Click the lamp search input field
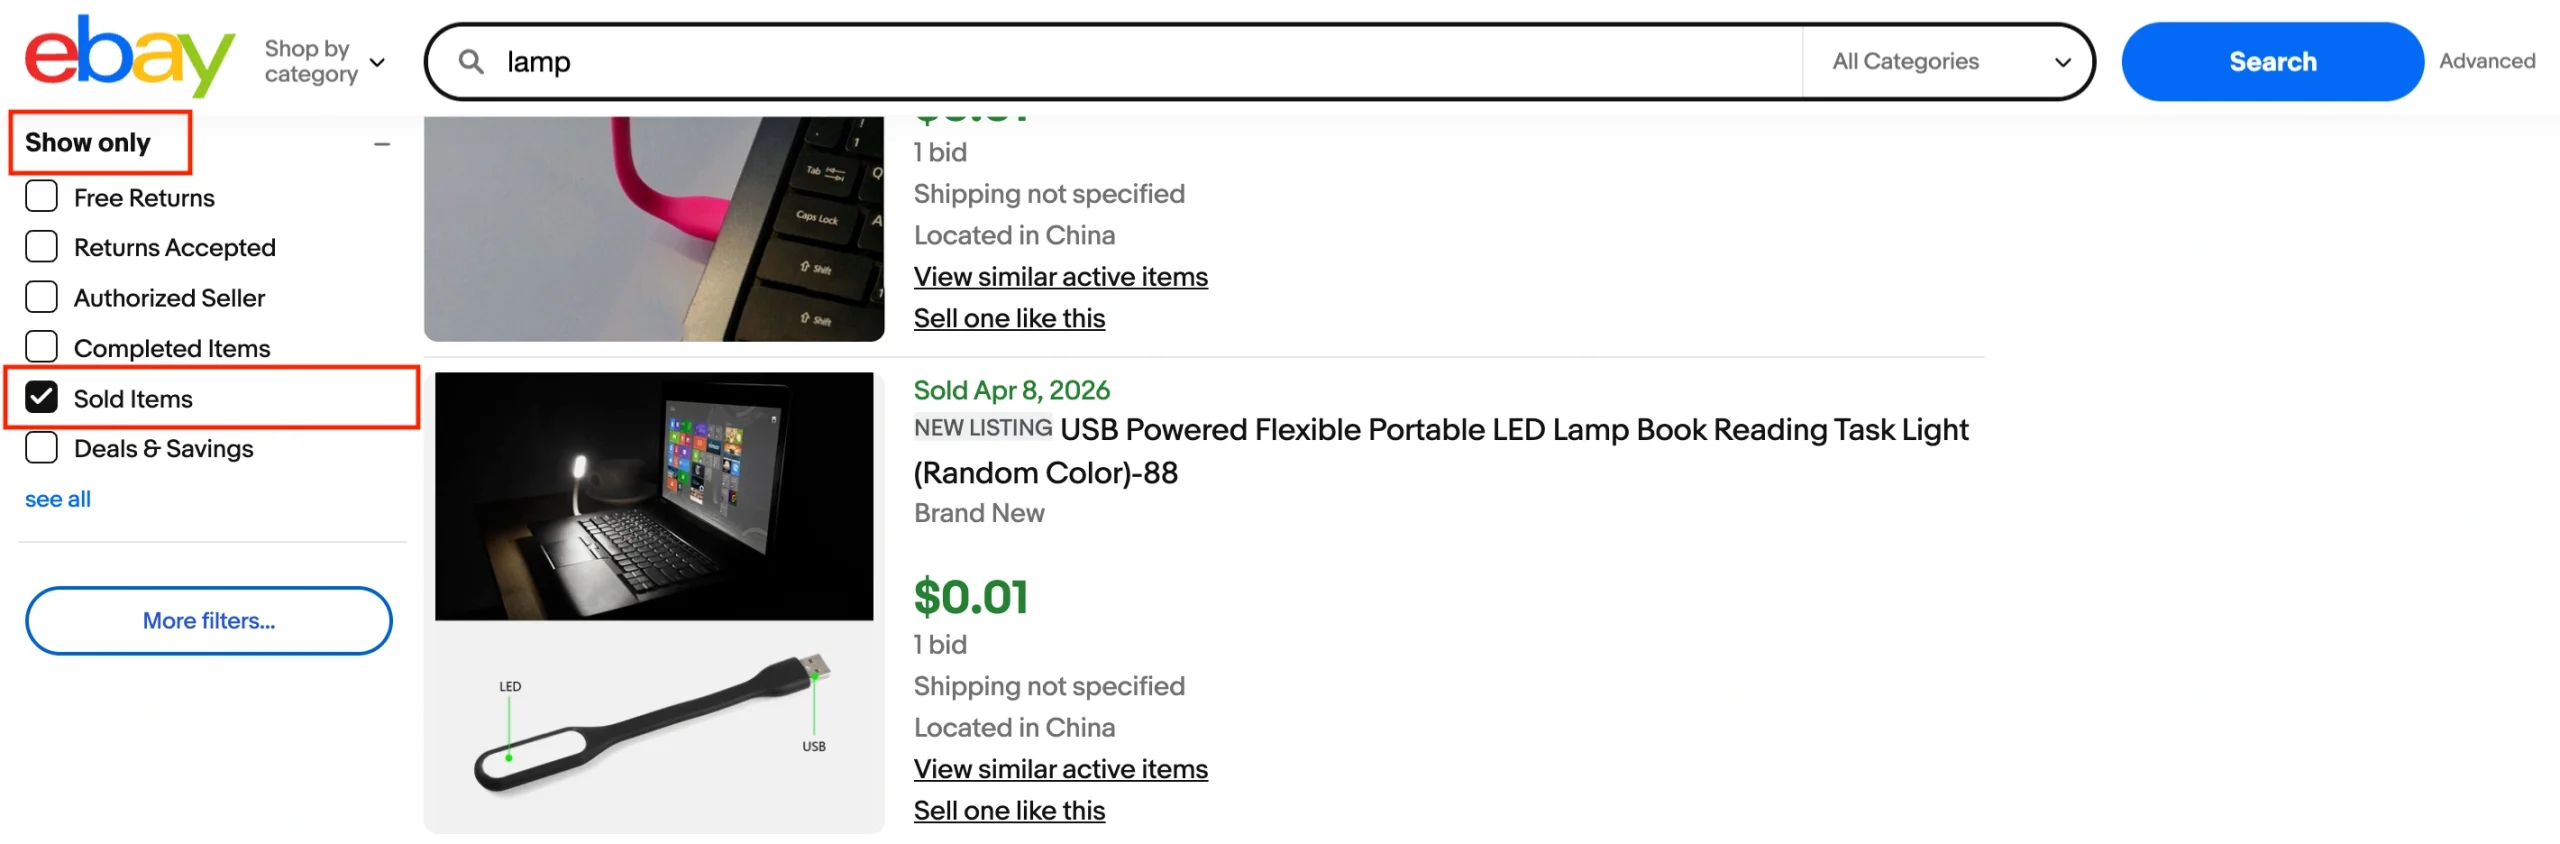This screenshot has width=2560, height=844. click(1150, 62)
